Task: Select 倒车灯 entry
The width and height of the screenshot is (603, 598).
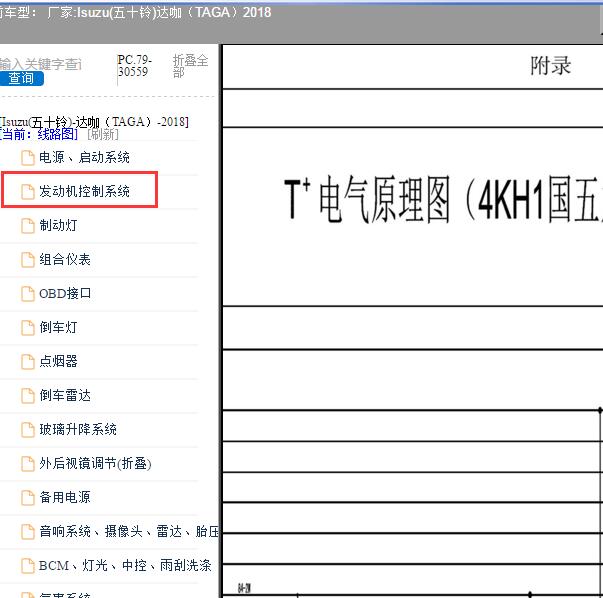Action: (x=58, y=327)
